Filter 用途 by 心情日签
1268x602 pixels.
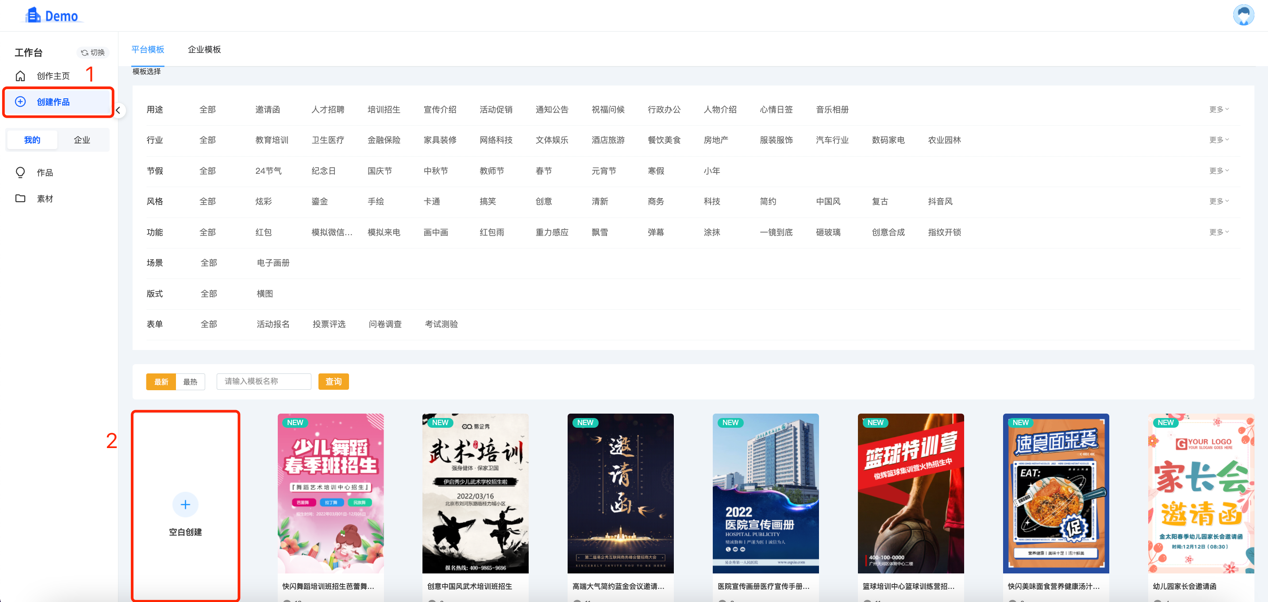click(x=776, y=110)
